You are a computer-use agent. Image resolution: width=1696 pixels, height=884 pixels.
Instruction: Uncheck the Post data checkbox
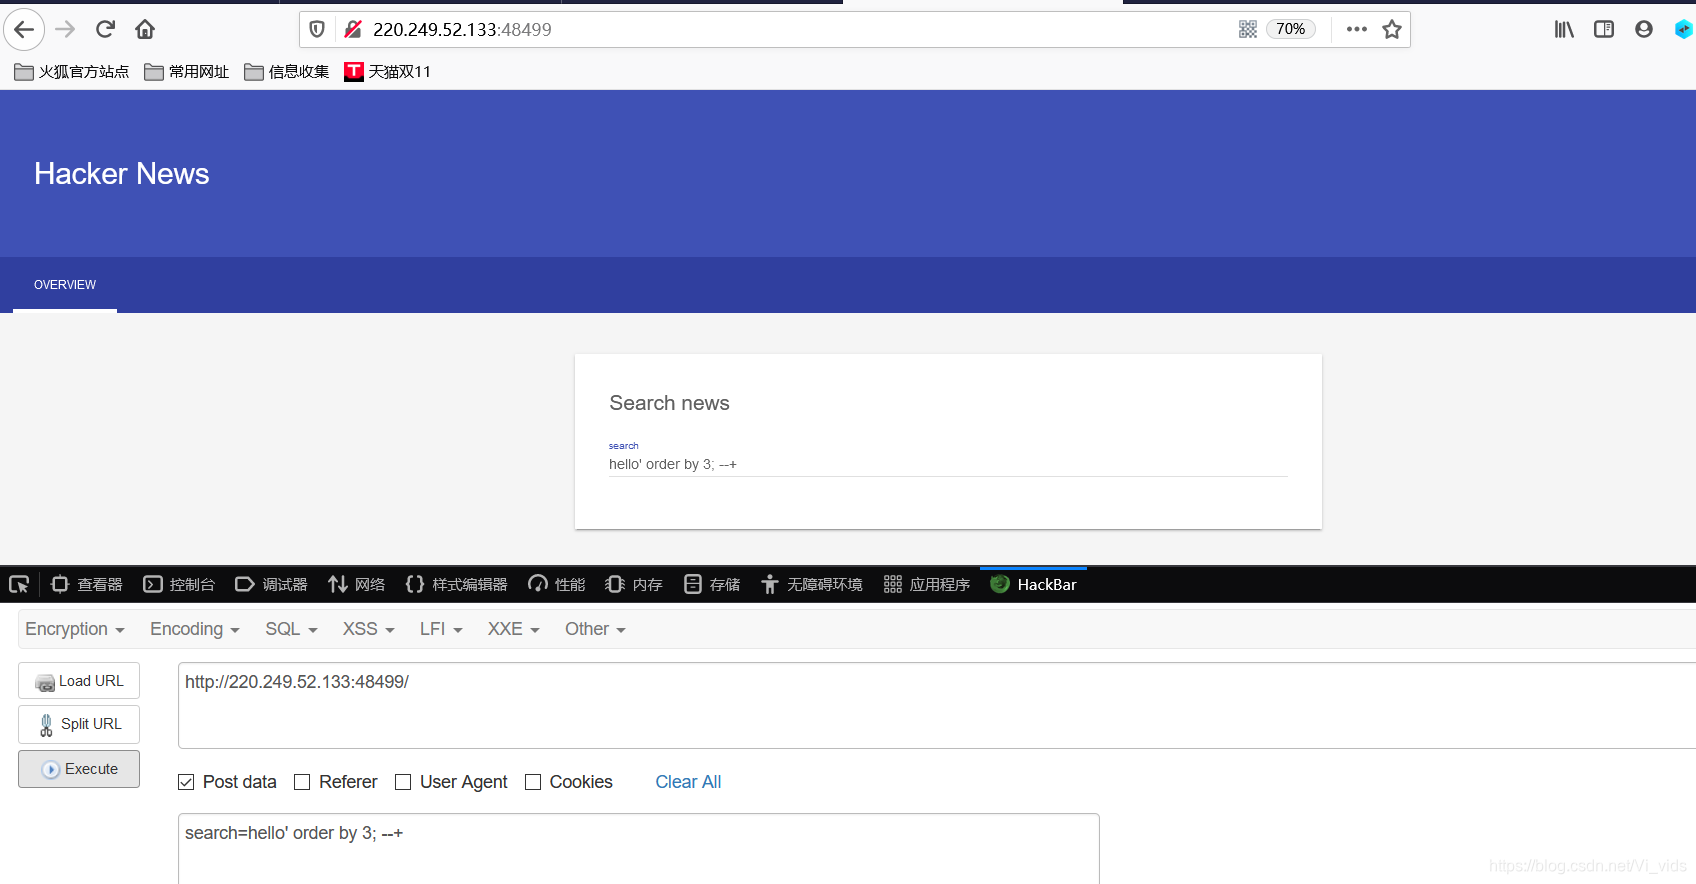click(x=186, y=782)
